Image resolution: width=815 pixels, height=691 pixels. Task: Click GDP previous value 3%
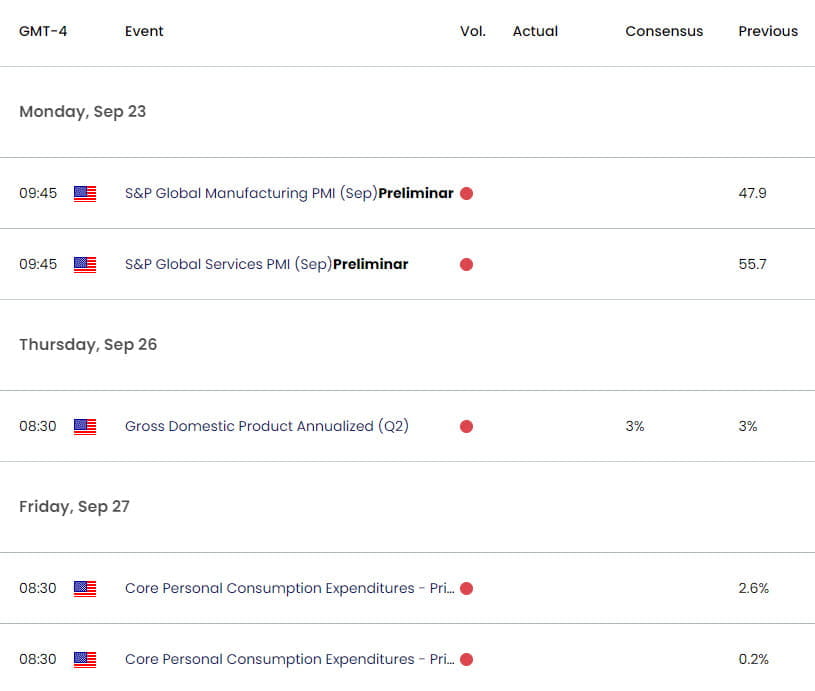tap(748, 426)
